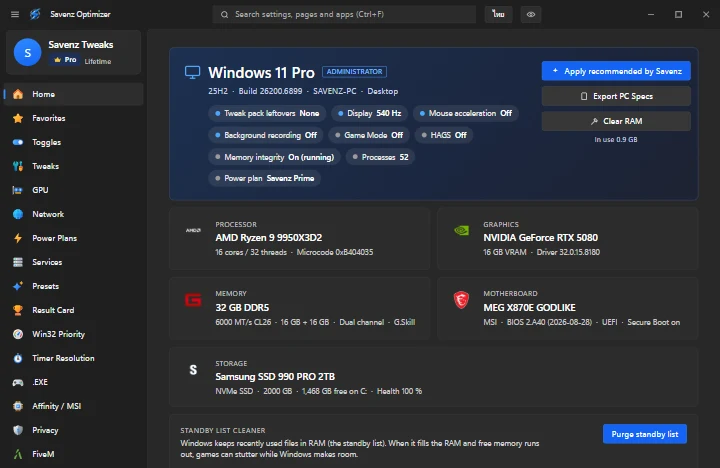Click the Timer Resolution stopwatch icon
This screenshot has width=720, height=468.
coord(18,358)
